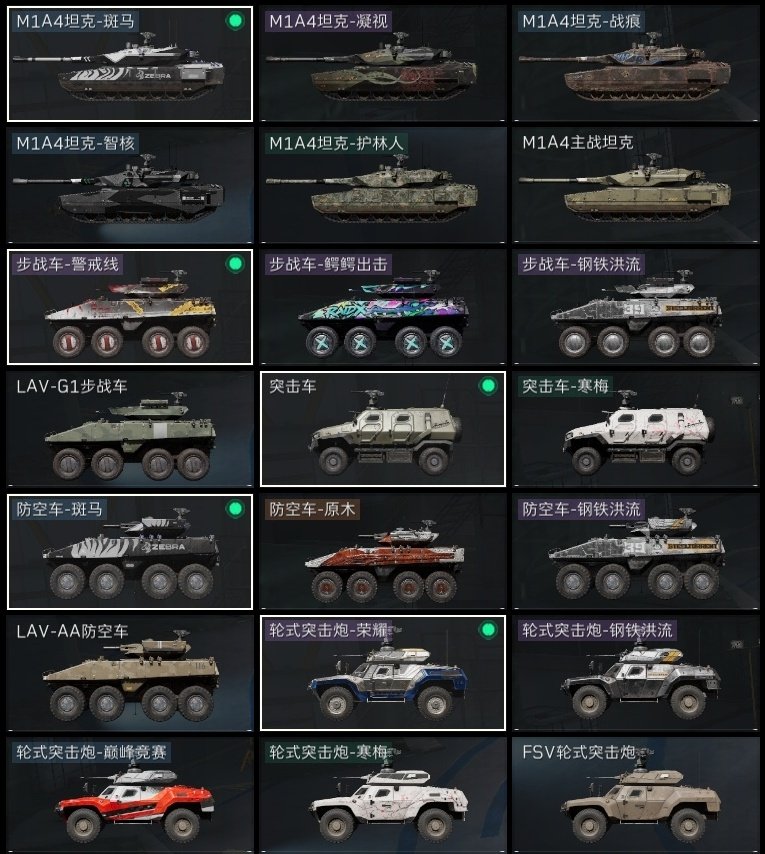765x854 pixels.
Task: Choose the graffiti 步战车-鳄鳄出击 skin
Action: click(x=383, y=307)
